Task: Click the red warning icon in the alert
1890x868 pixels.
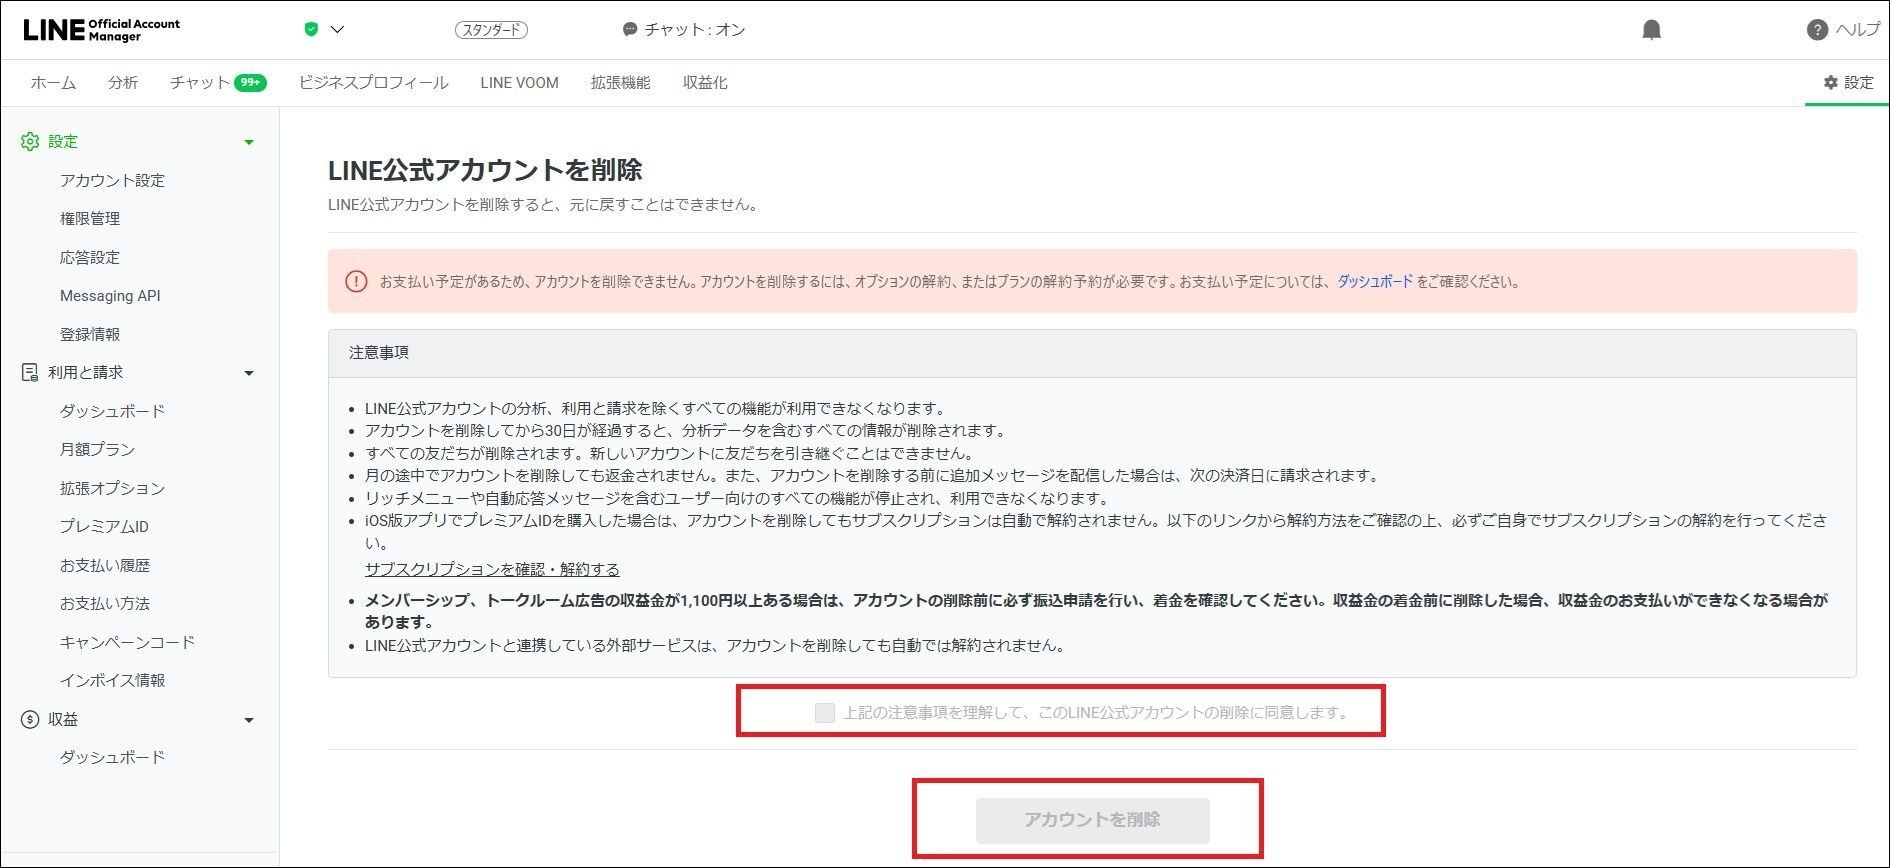Action: pos(356,282)
